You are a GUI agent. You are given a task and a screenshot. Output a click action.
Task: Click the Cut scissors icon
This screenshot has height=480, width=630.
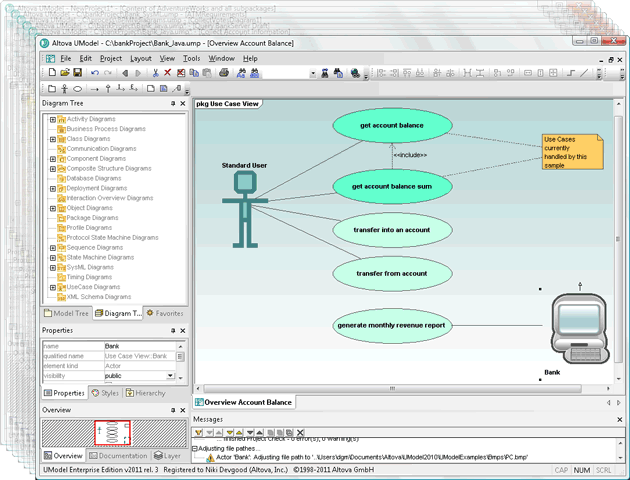155,73
